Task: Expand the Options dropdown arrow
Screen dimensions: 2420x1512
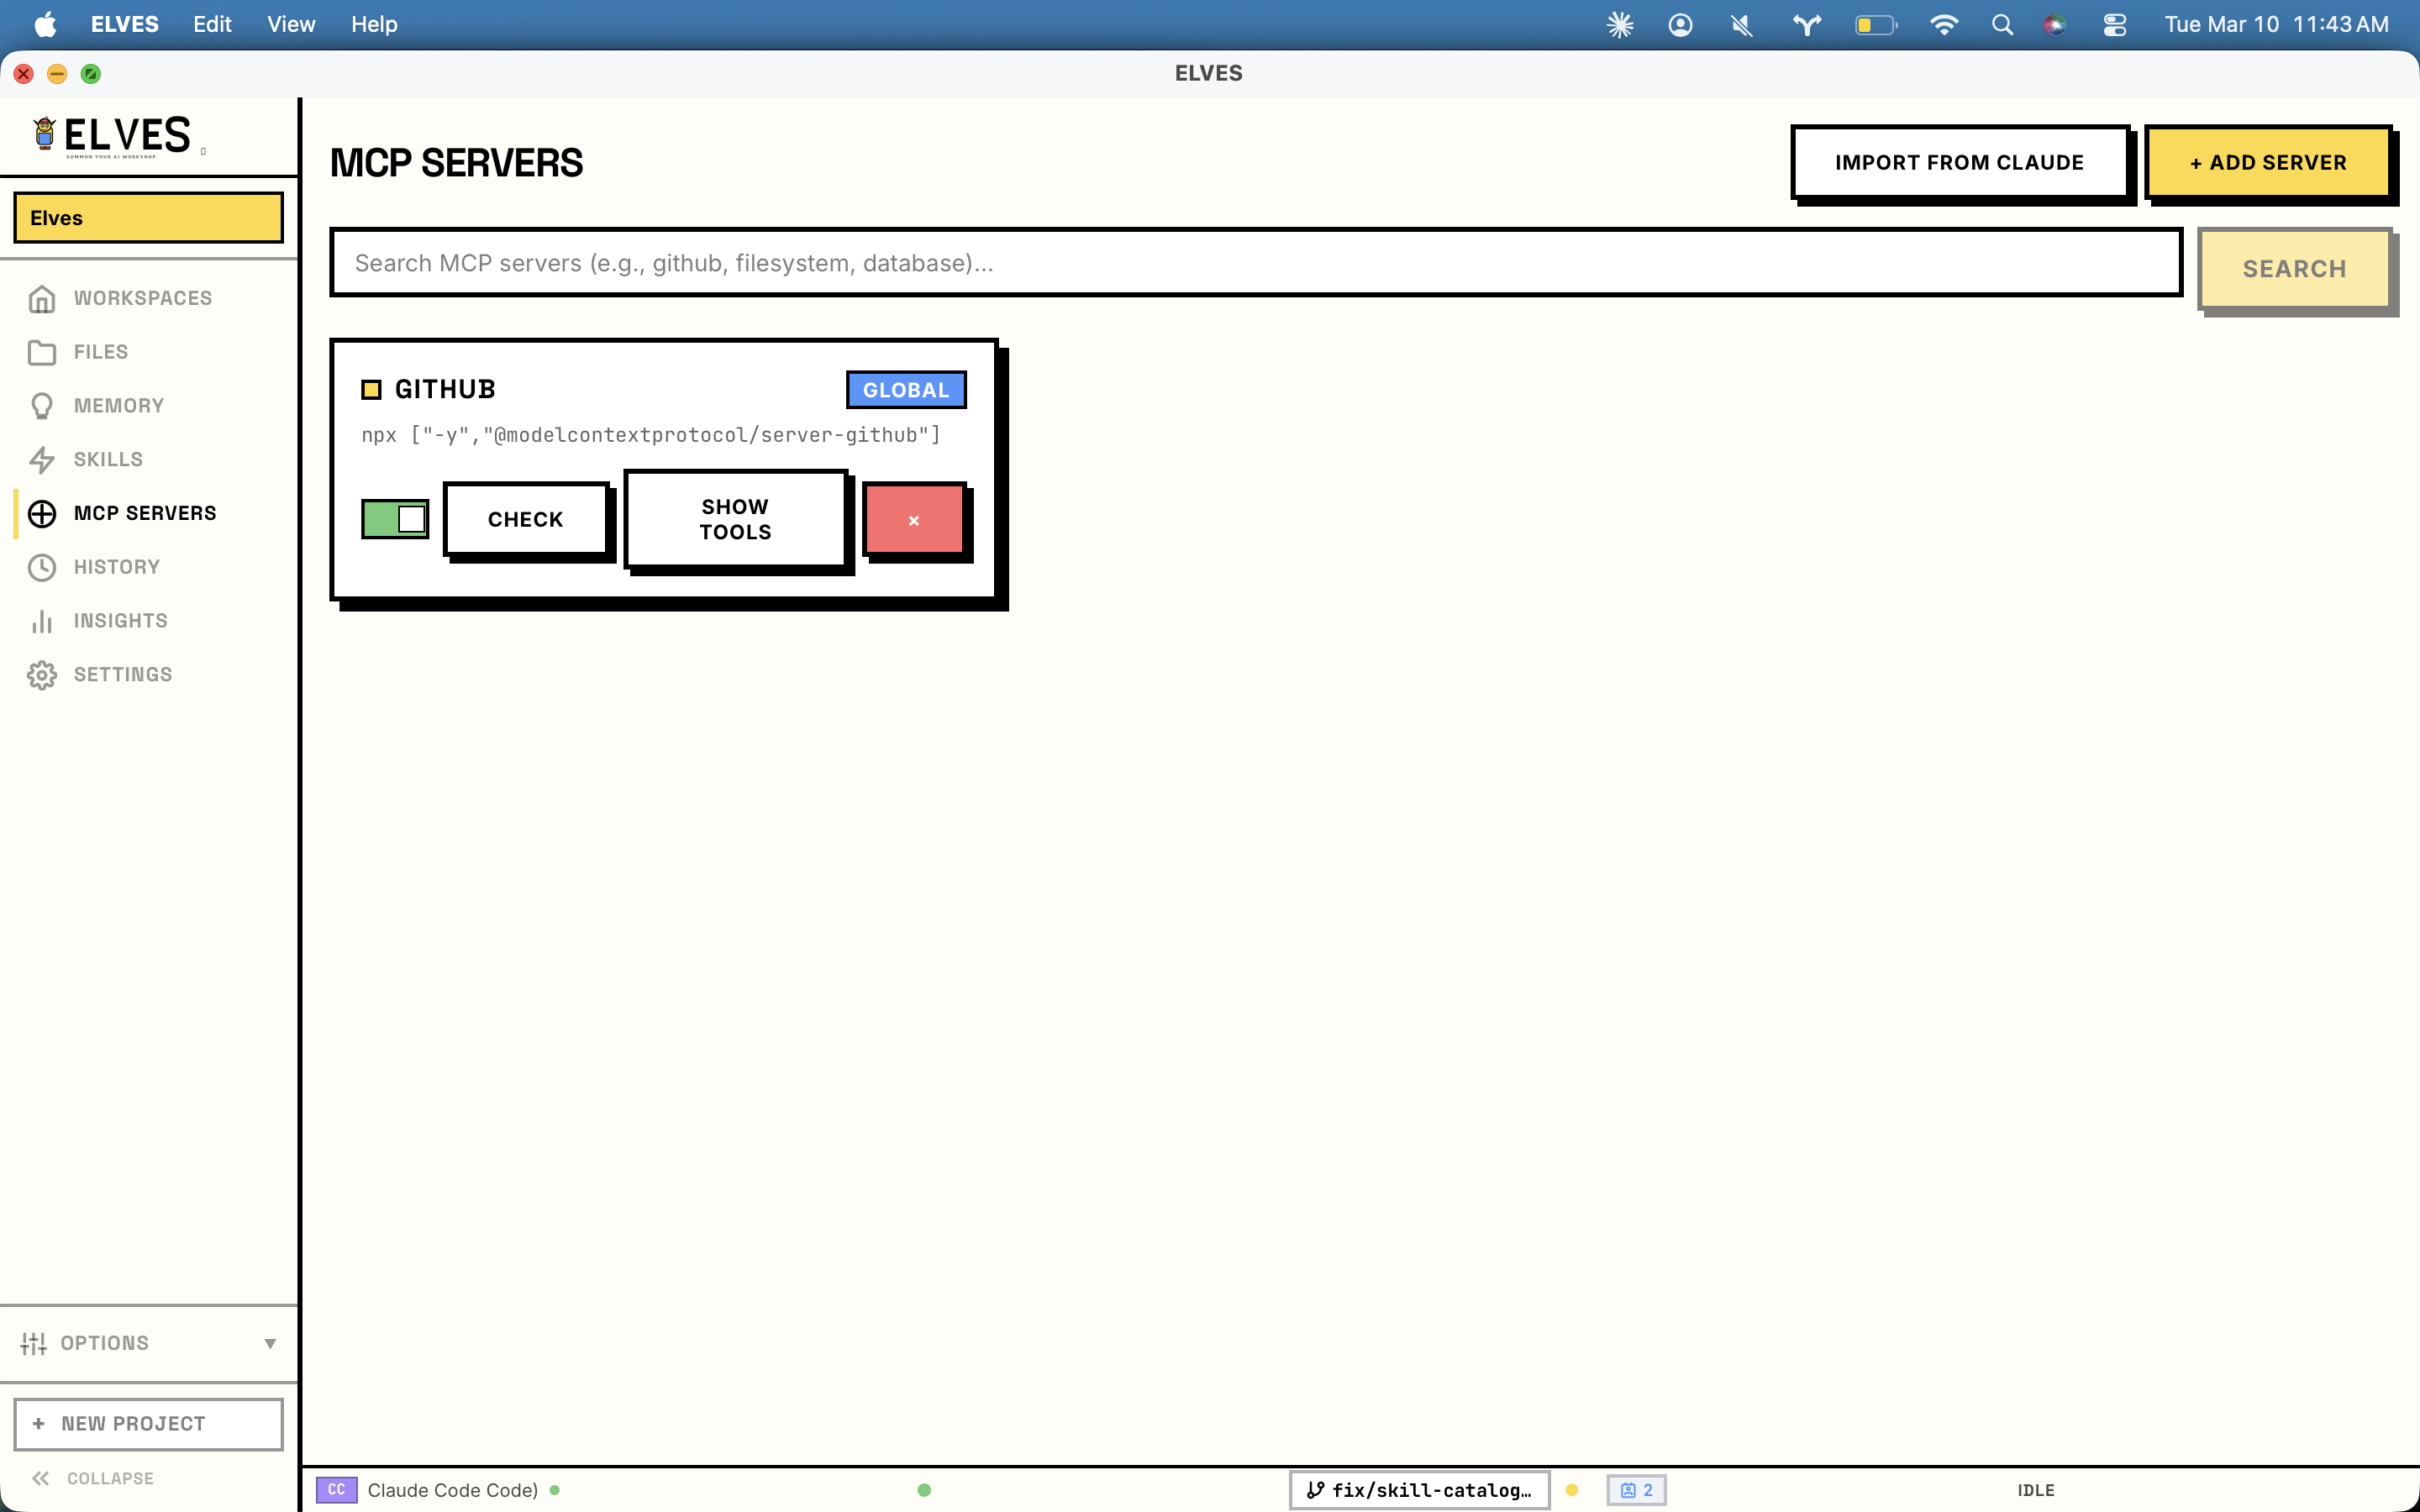Action: tap(269, 1343)
